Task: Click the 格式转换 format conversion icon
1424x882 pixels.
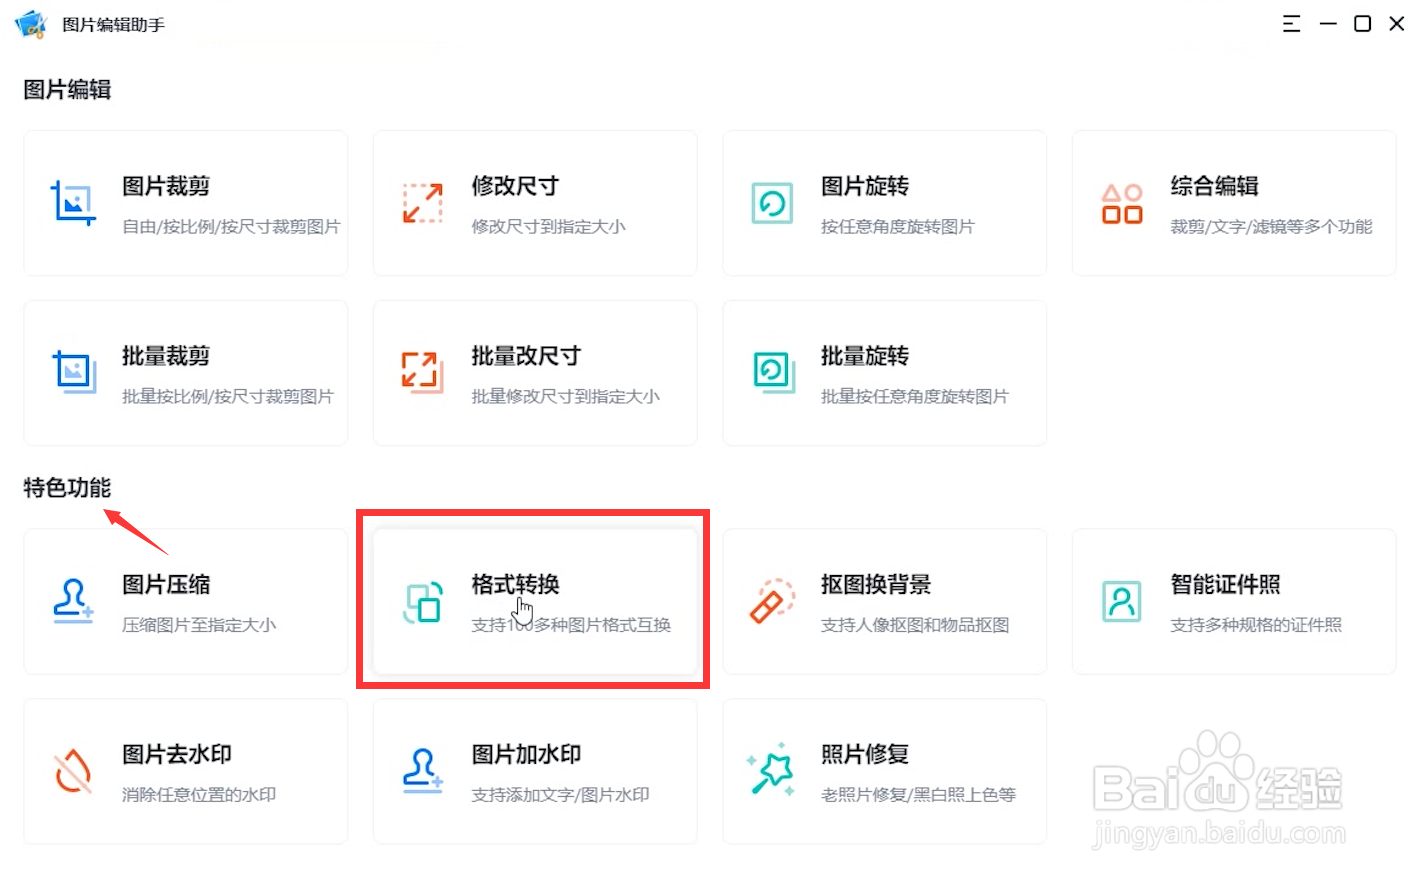Action: tap(422, 601)
